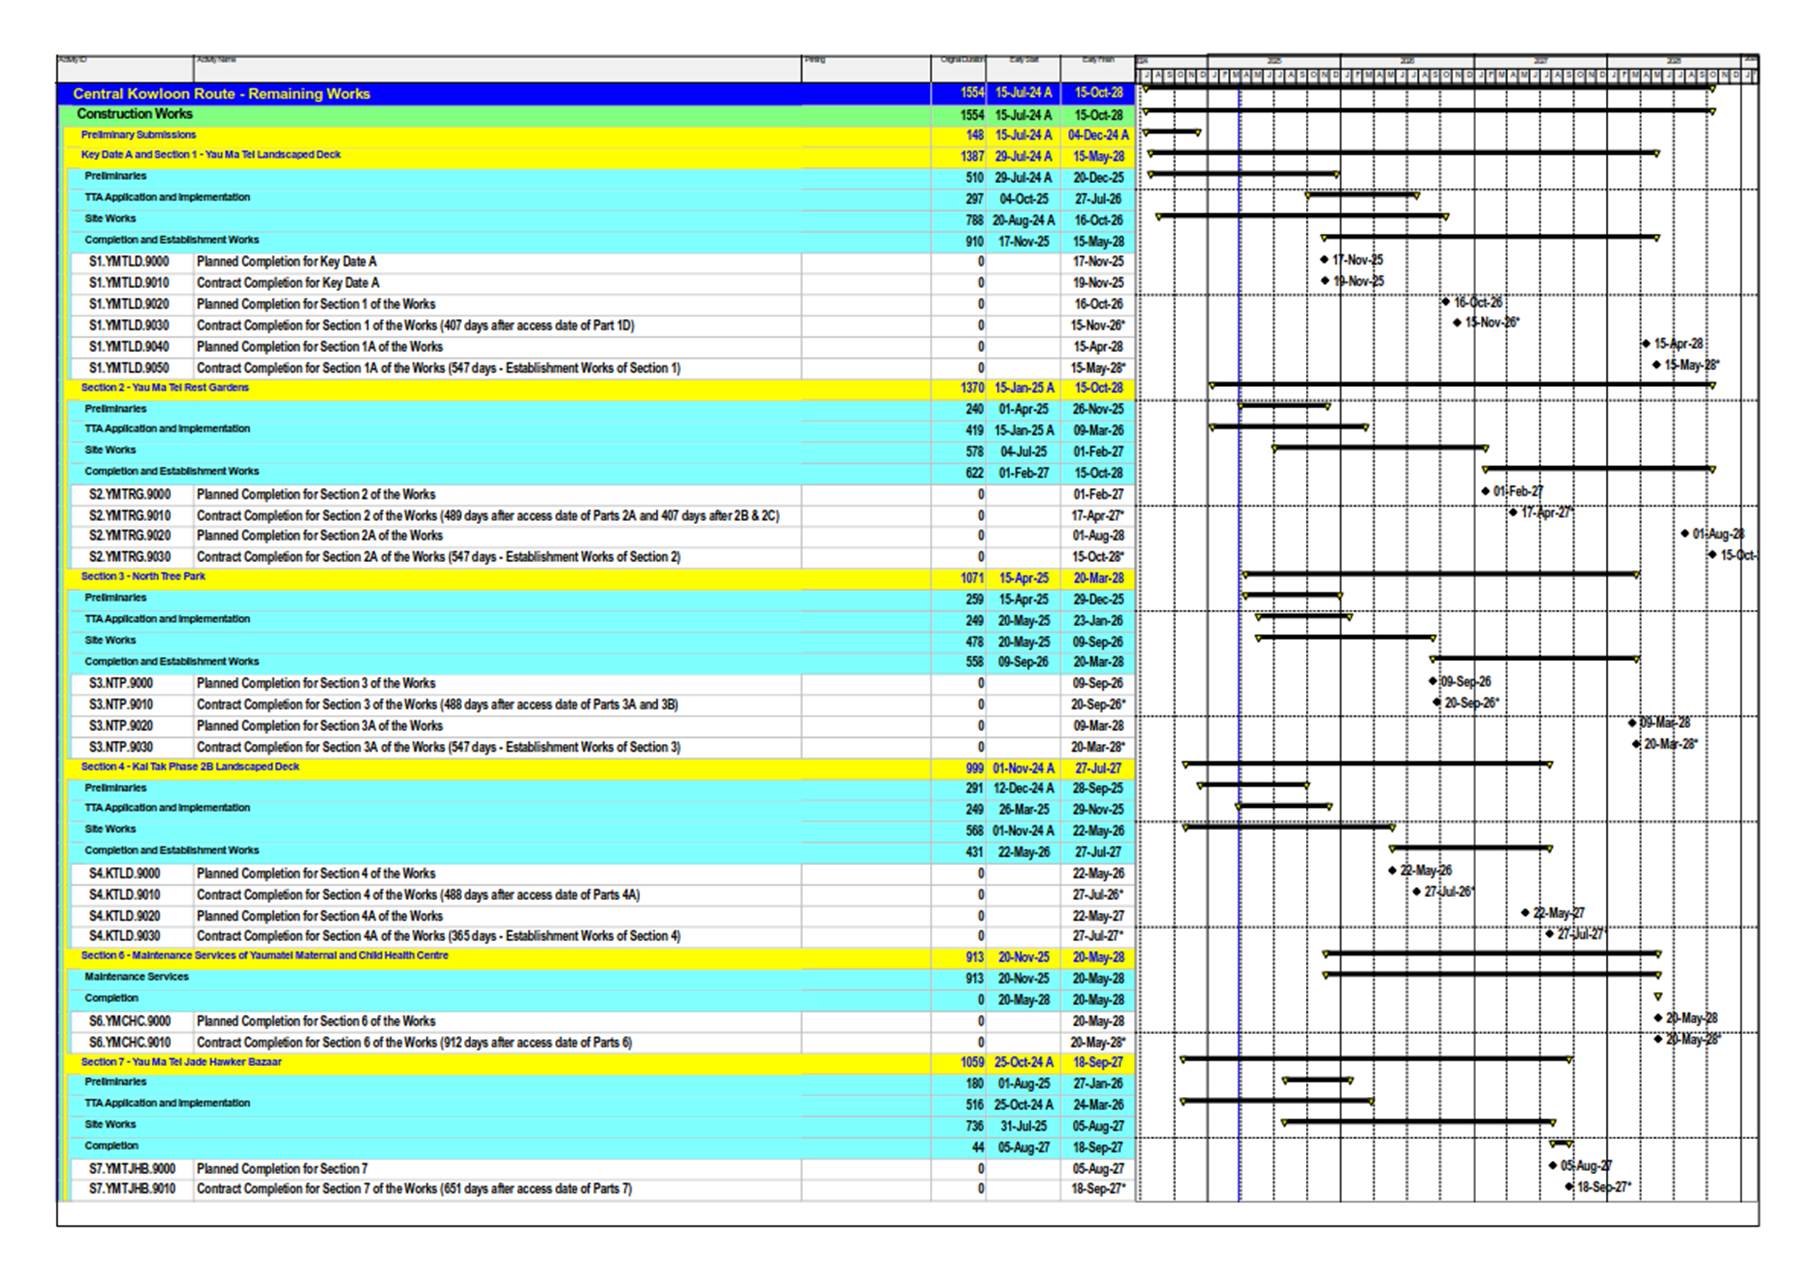1818x1285 pixels.
Task: Click the Preliminary Submissions summary bar in Gantt
Action: tap(1171, 131)
